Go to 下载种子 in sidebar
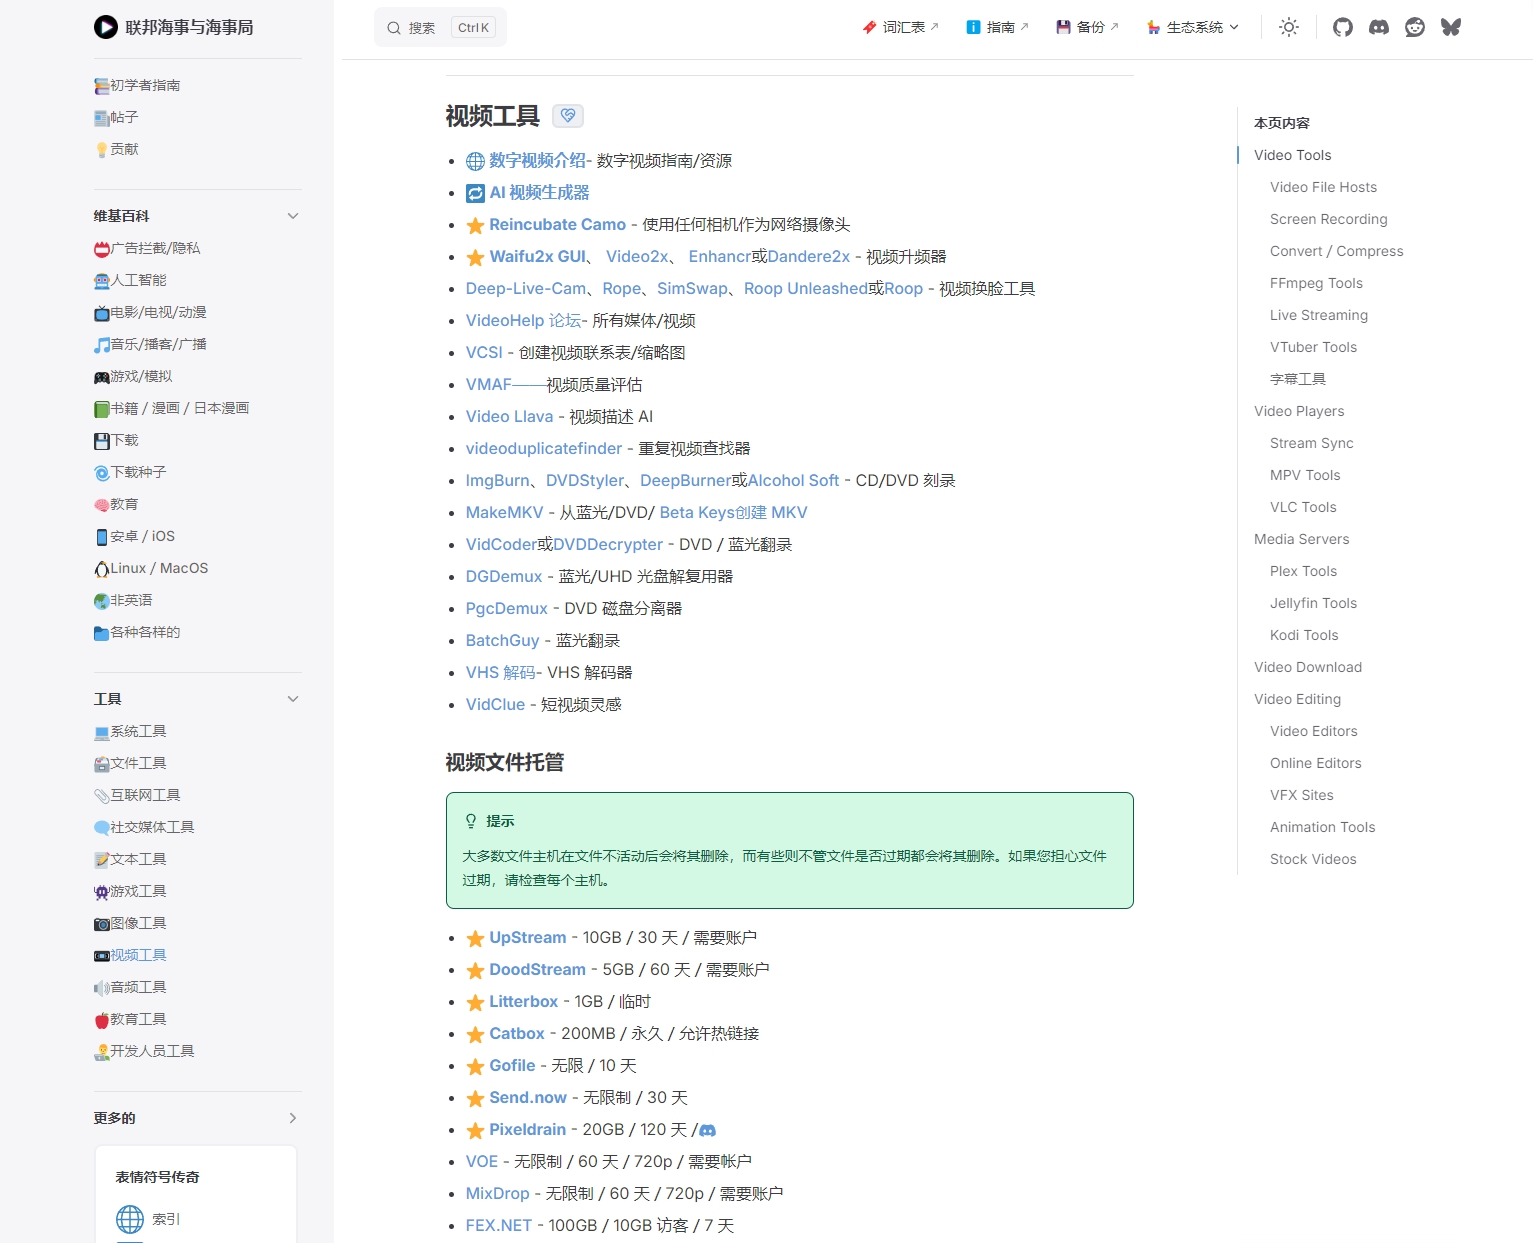The image size is (1533, 1243). tap(138, 472)
